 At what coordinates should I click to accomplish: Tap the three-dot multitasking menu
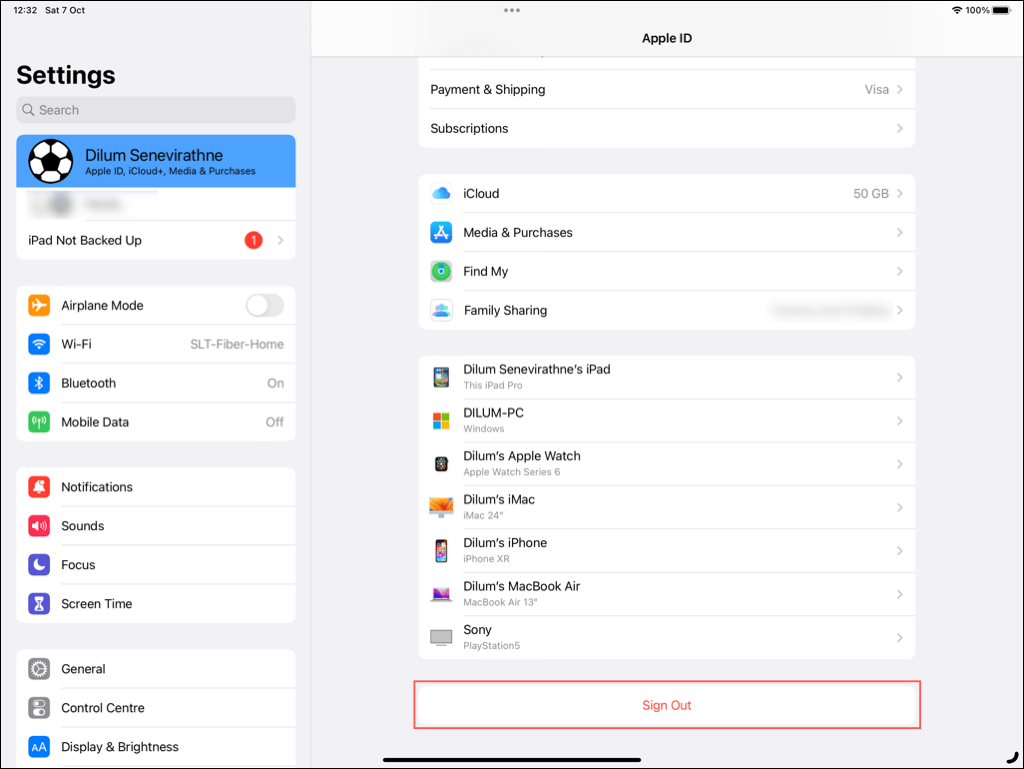pyautogui.click(x=512, y=10)
